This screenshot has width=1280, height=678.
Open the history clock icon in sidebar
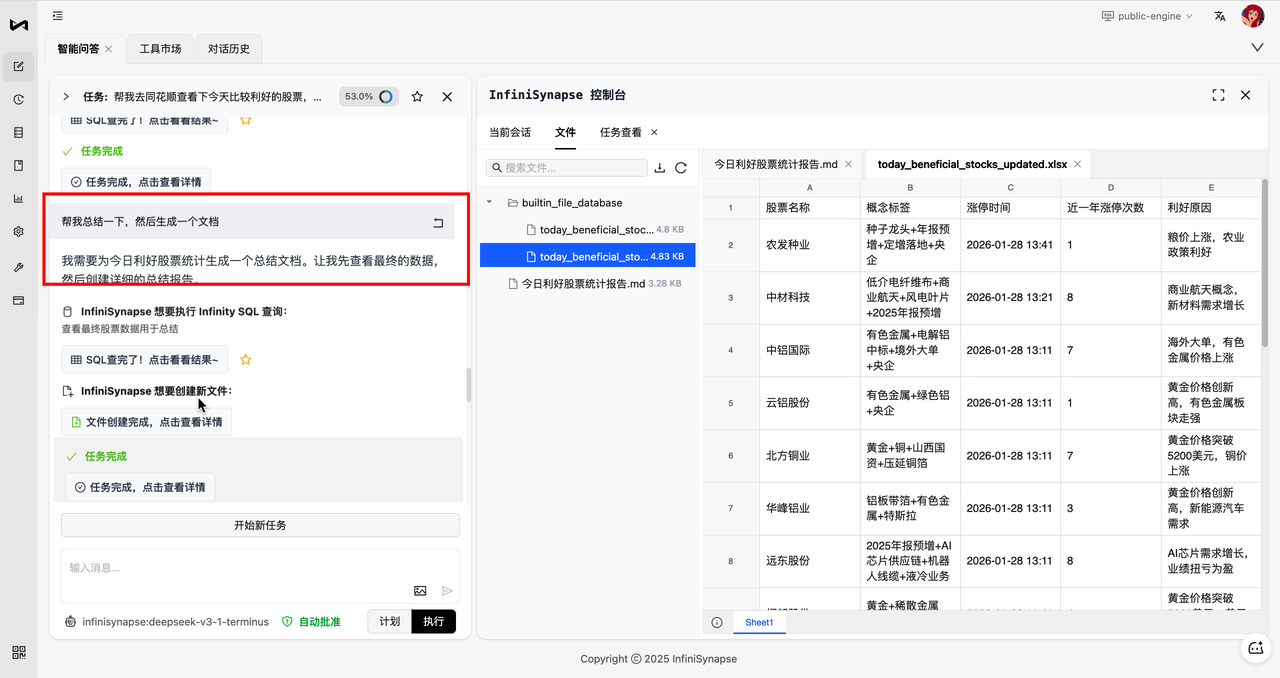(x=18, y=99)
